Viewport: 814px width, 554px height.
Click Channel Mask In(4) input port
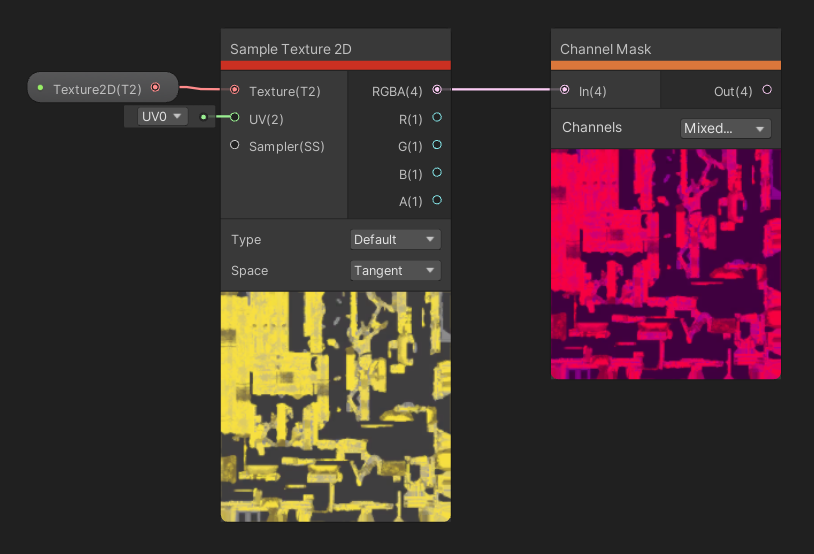(x=566, y=90)
